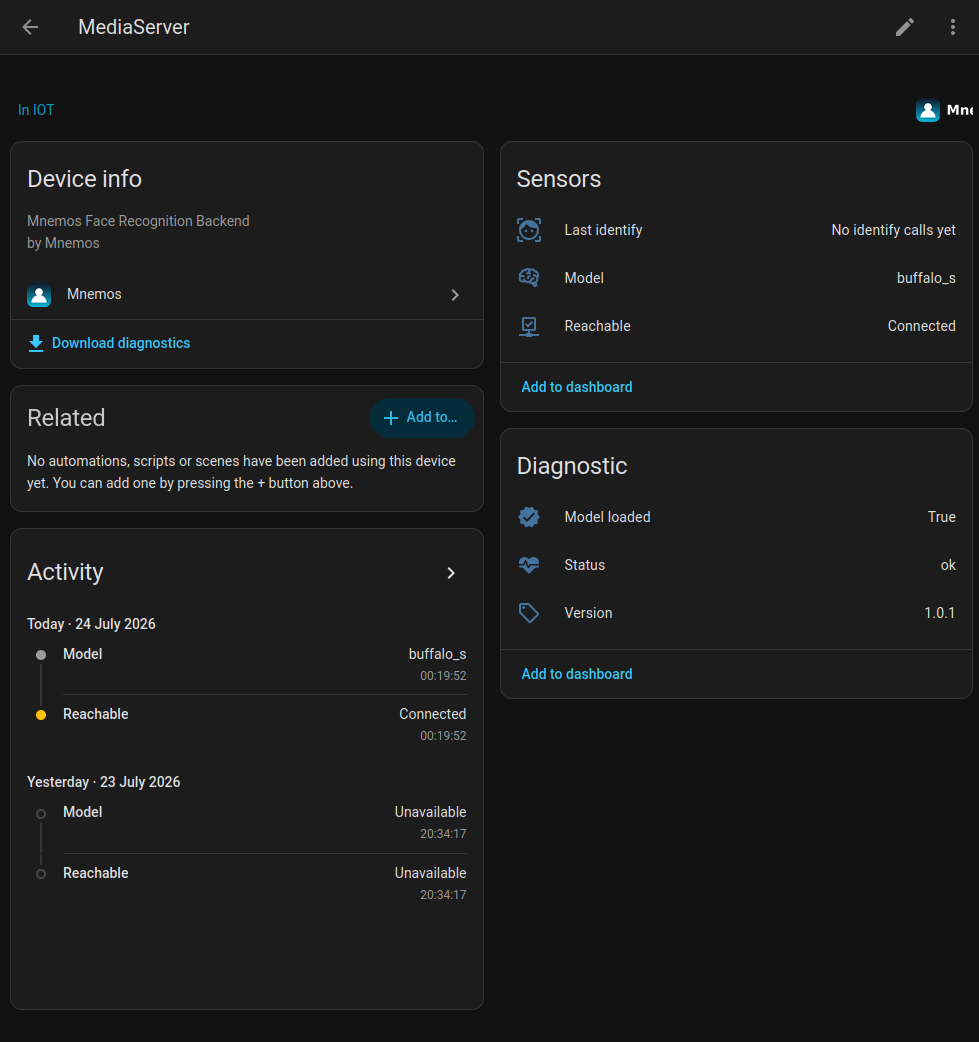Click 'Mnemos Face Recognition Backend' text

point(138,221)
